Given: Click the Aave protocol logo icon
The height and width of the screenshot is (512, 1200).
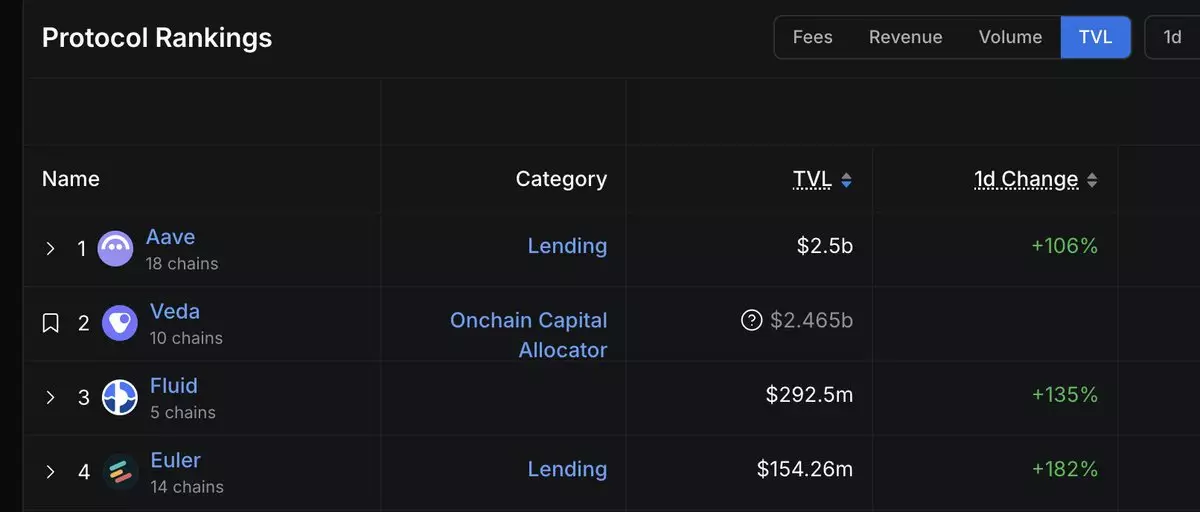Looking at the screenshot, I should pyautogui.click(x=115, y=249).
